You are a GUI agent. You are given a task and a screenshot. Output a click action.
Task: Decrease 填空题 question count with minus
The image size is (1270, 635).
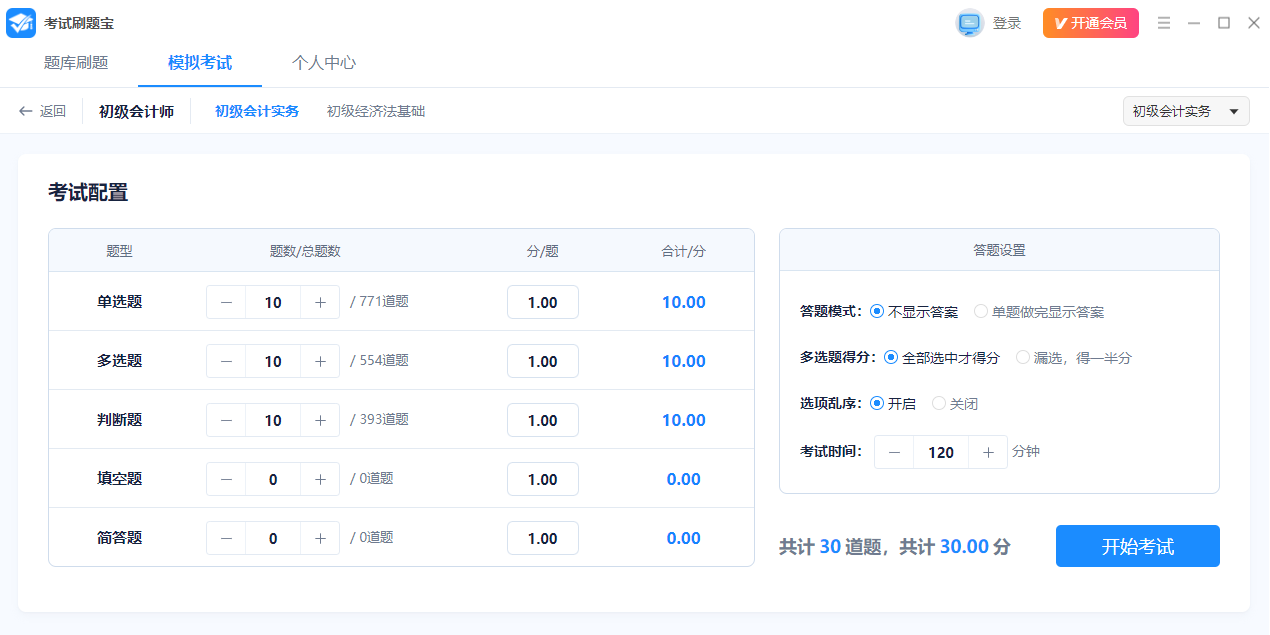click(226, 479)
